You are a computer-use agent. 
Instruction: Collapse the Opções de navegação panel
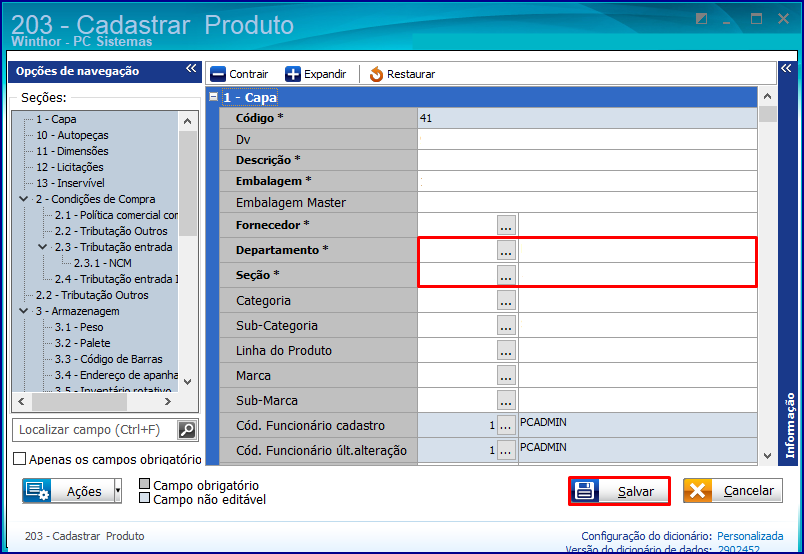(191, 68)
